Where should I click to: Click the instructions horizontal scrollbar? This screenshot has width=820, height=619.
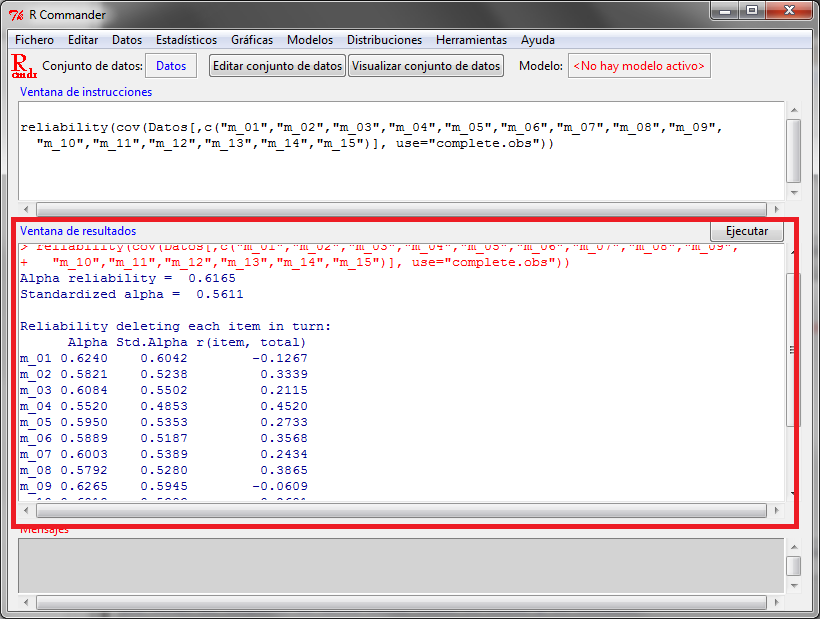tap(401, 209)
